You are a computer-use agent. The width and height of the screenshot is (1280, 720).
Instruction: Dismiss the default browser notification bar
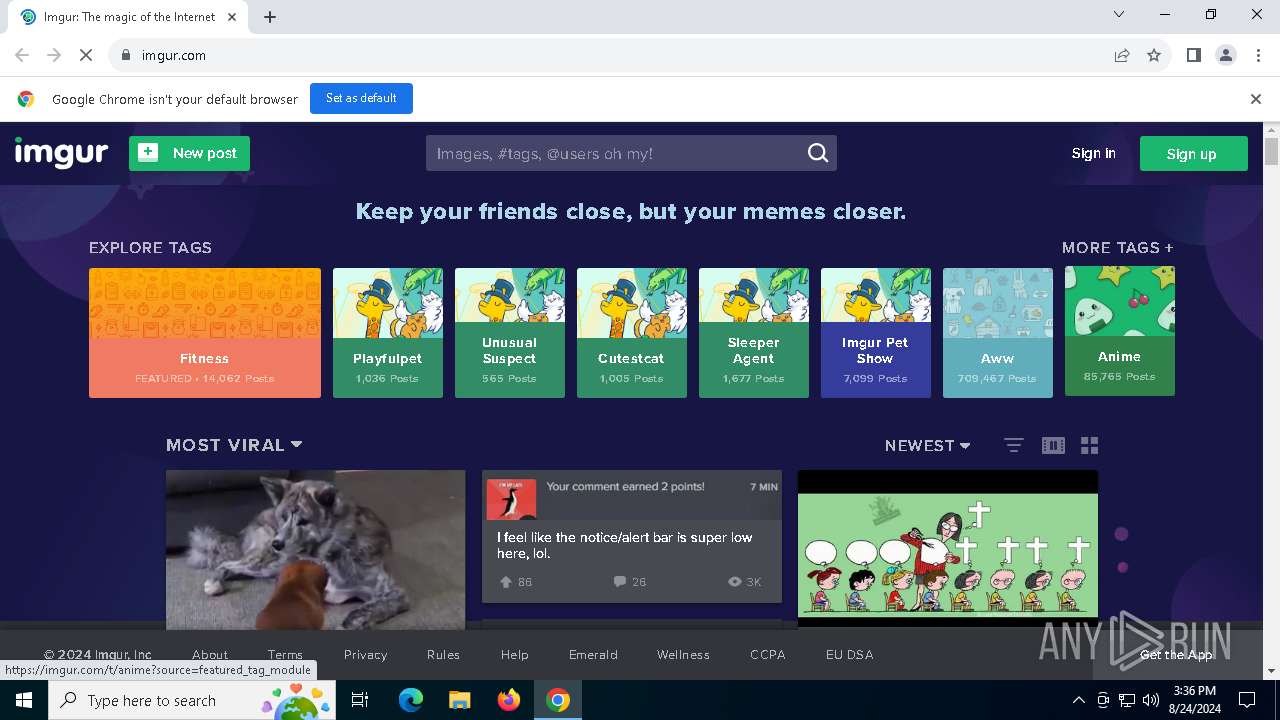1256,99
